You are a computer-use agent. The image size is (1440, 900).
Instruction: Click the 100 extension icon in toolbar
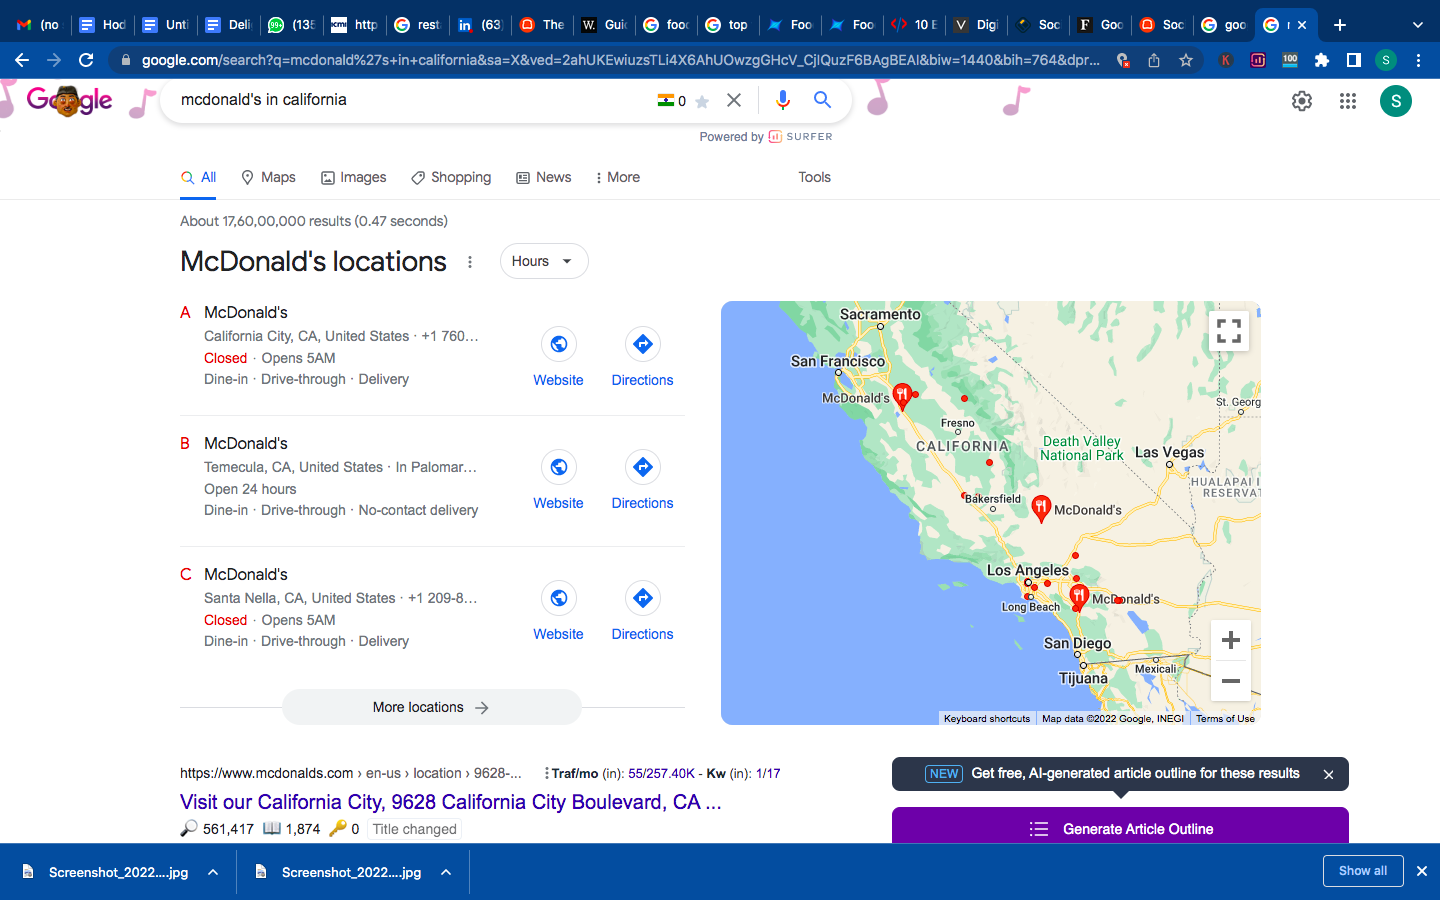tap(1290, 60)
